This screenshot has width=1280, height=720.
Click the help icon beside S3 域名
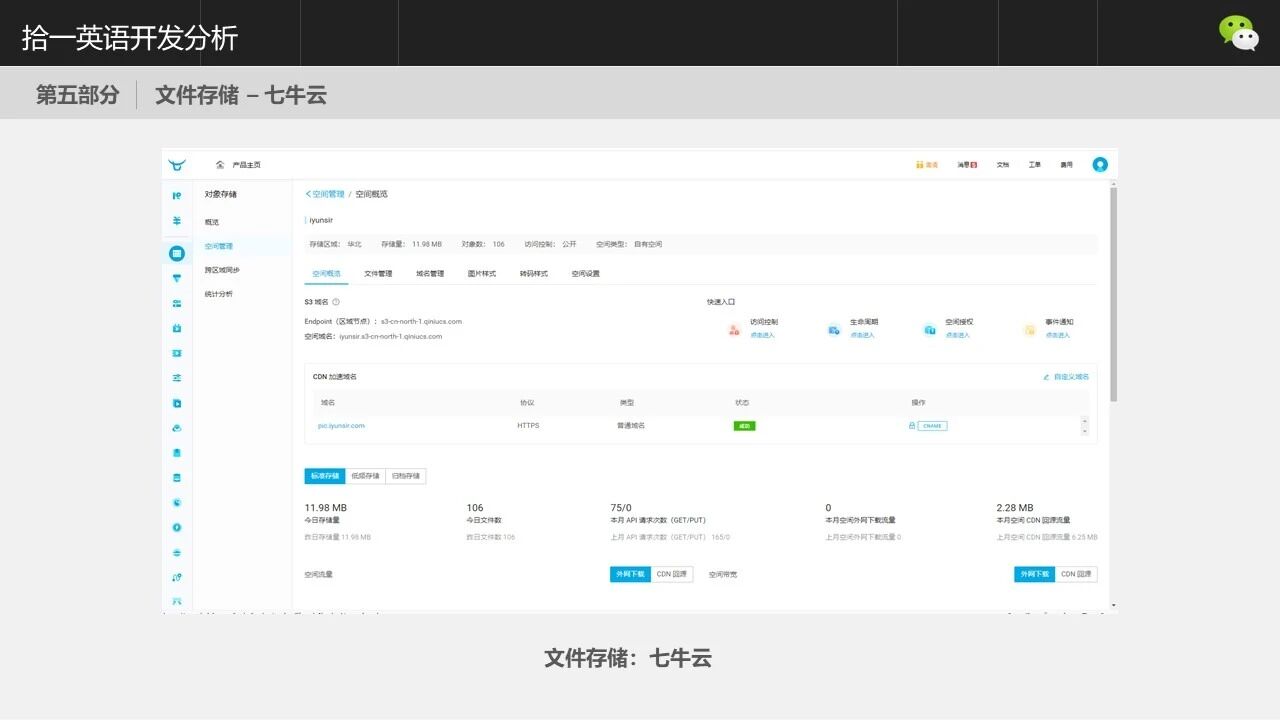[x=336, y=302]
